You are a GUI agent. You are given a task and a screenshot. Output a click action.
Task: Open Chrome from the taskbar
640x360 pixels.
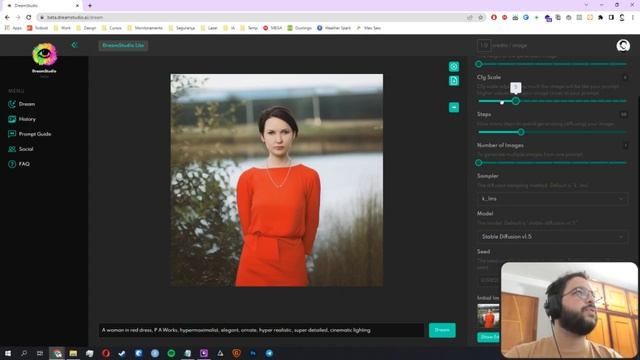pyautogui.click(x=57, y=353)
